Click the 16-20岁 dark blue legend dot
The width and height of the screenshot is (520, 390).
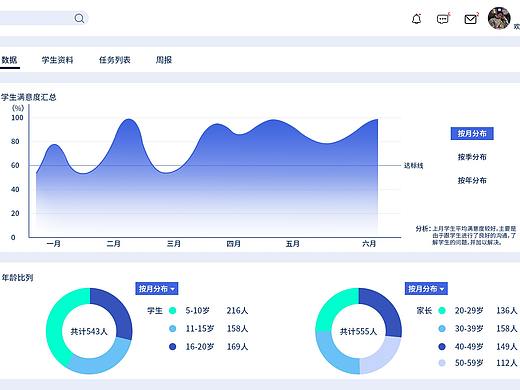coord(173,347)
